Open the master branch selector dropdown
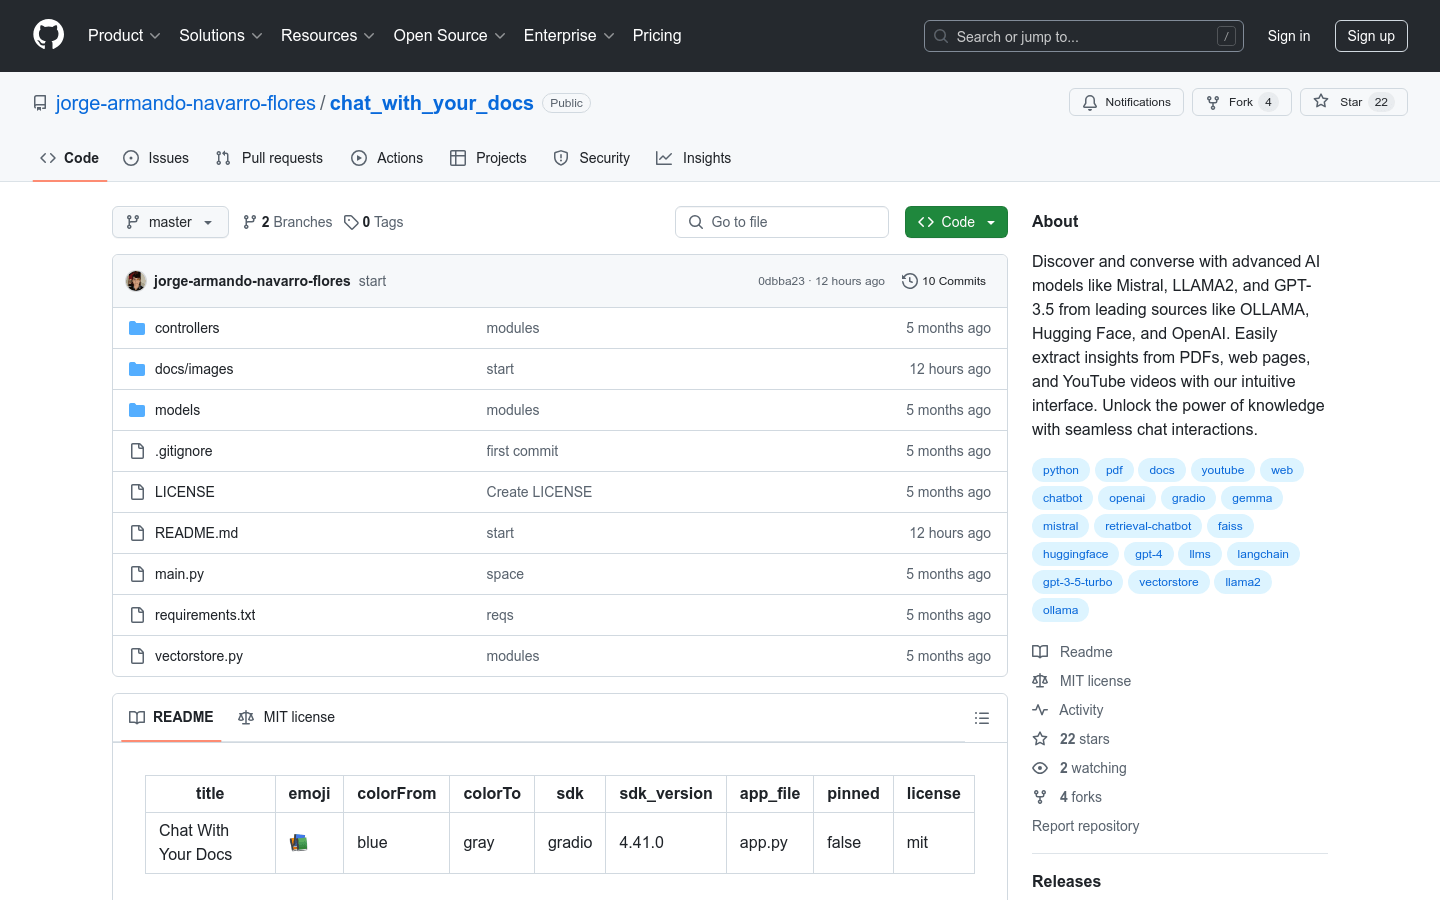Image resolution: width=1440 pixels, height=900 pixels. tap(170, 222)
